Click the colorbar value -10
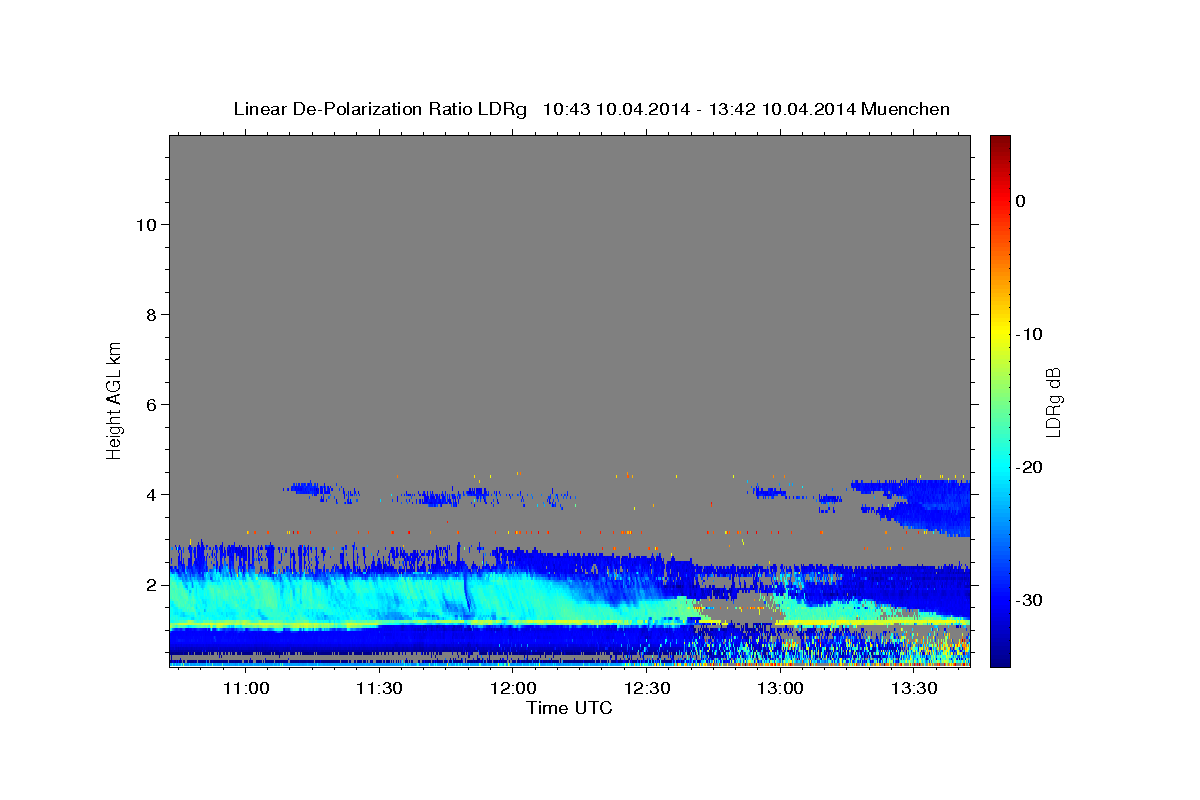 click(x=1029, y=334)
